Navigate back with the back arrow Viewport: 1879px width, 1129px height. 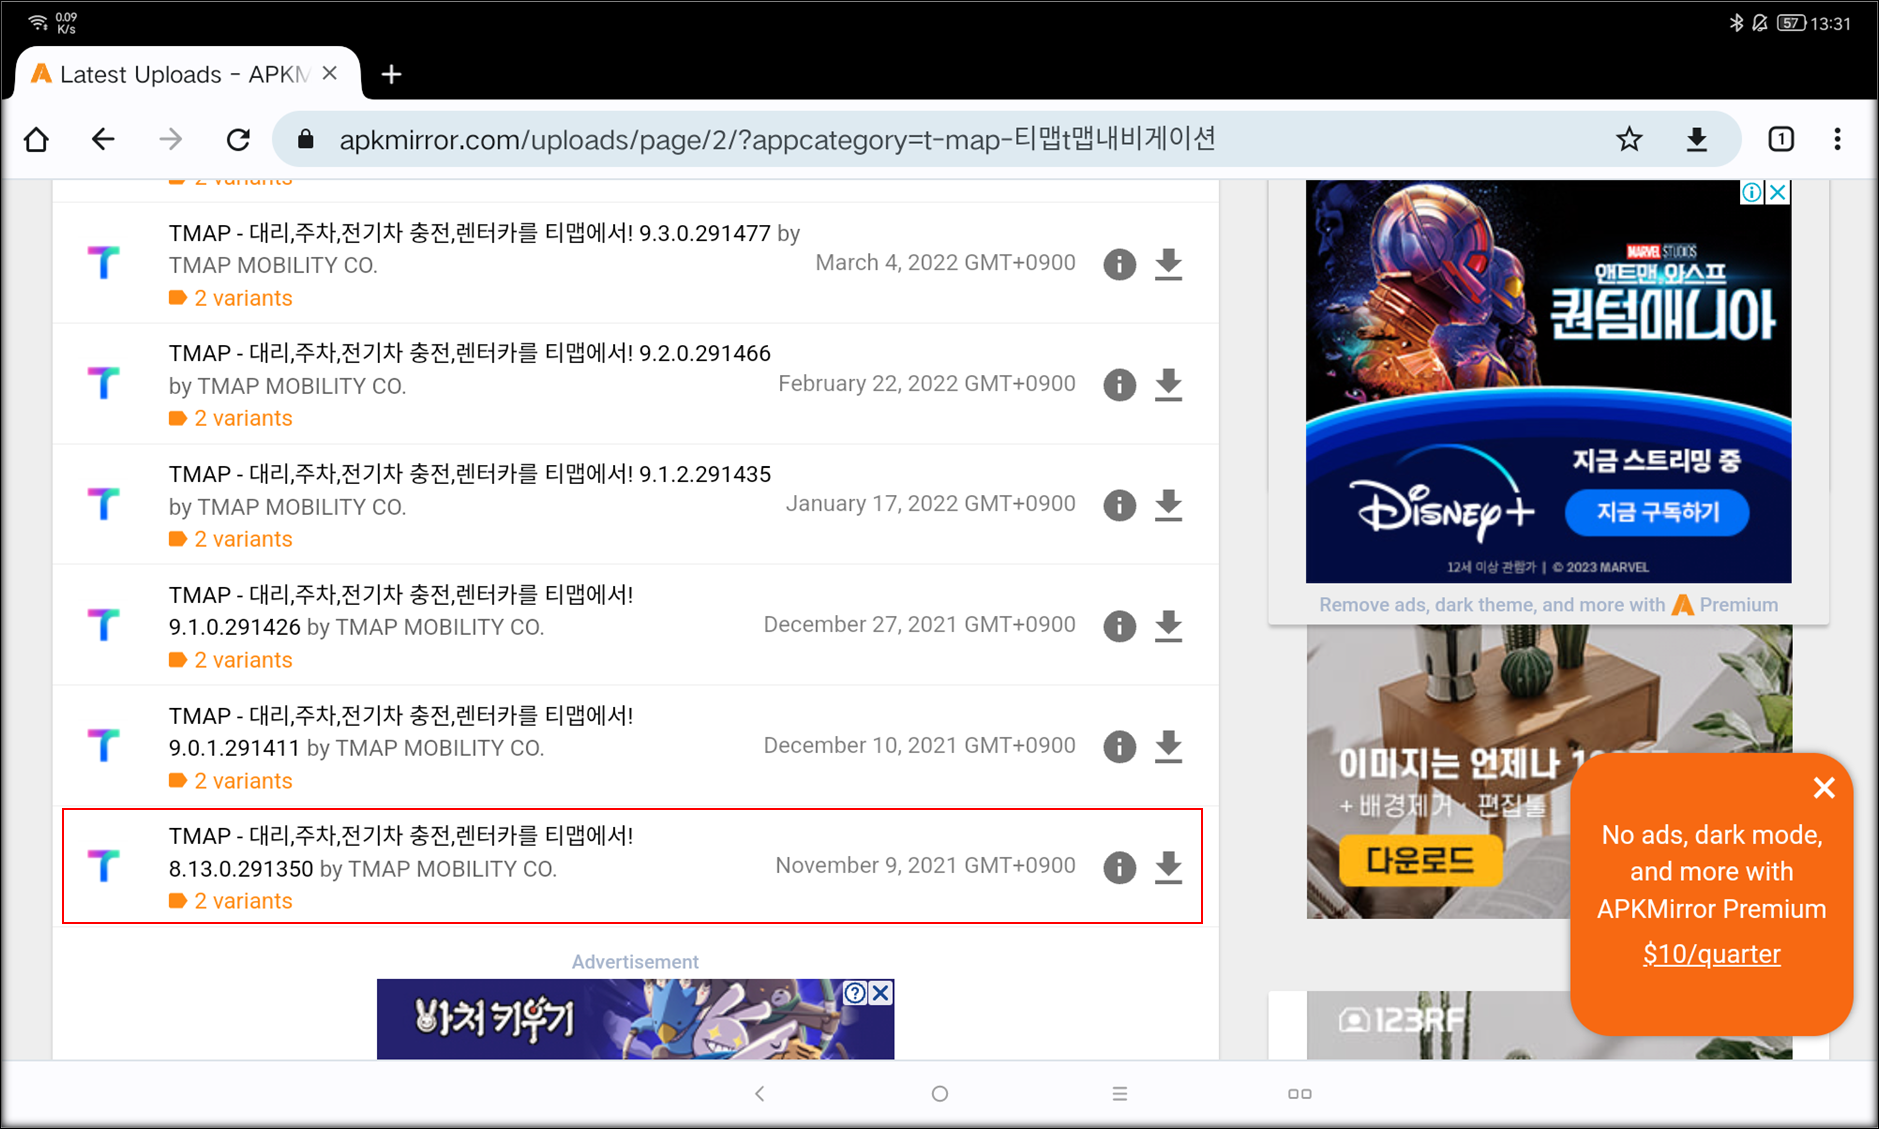pos(103,139)
